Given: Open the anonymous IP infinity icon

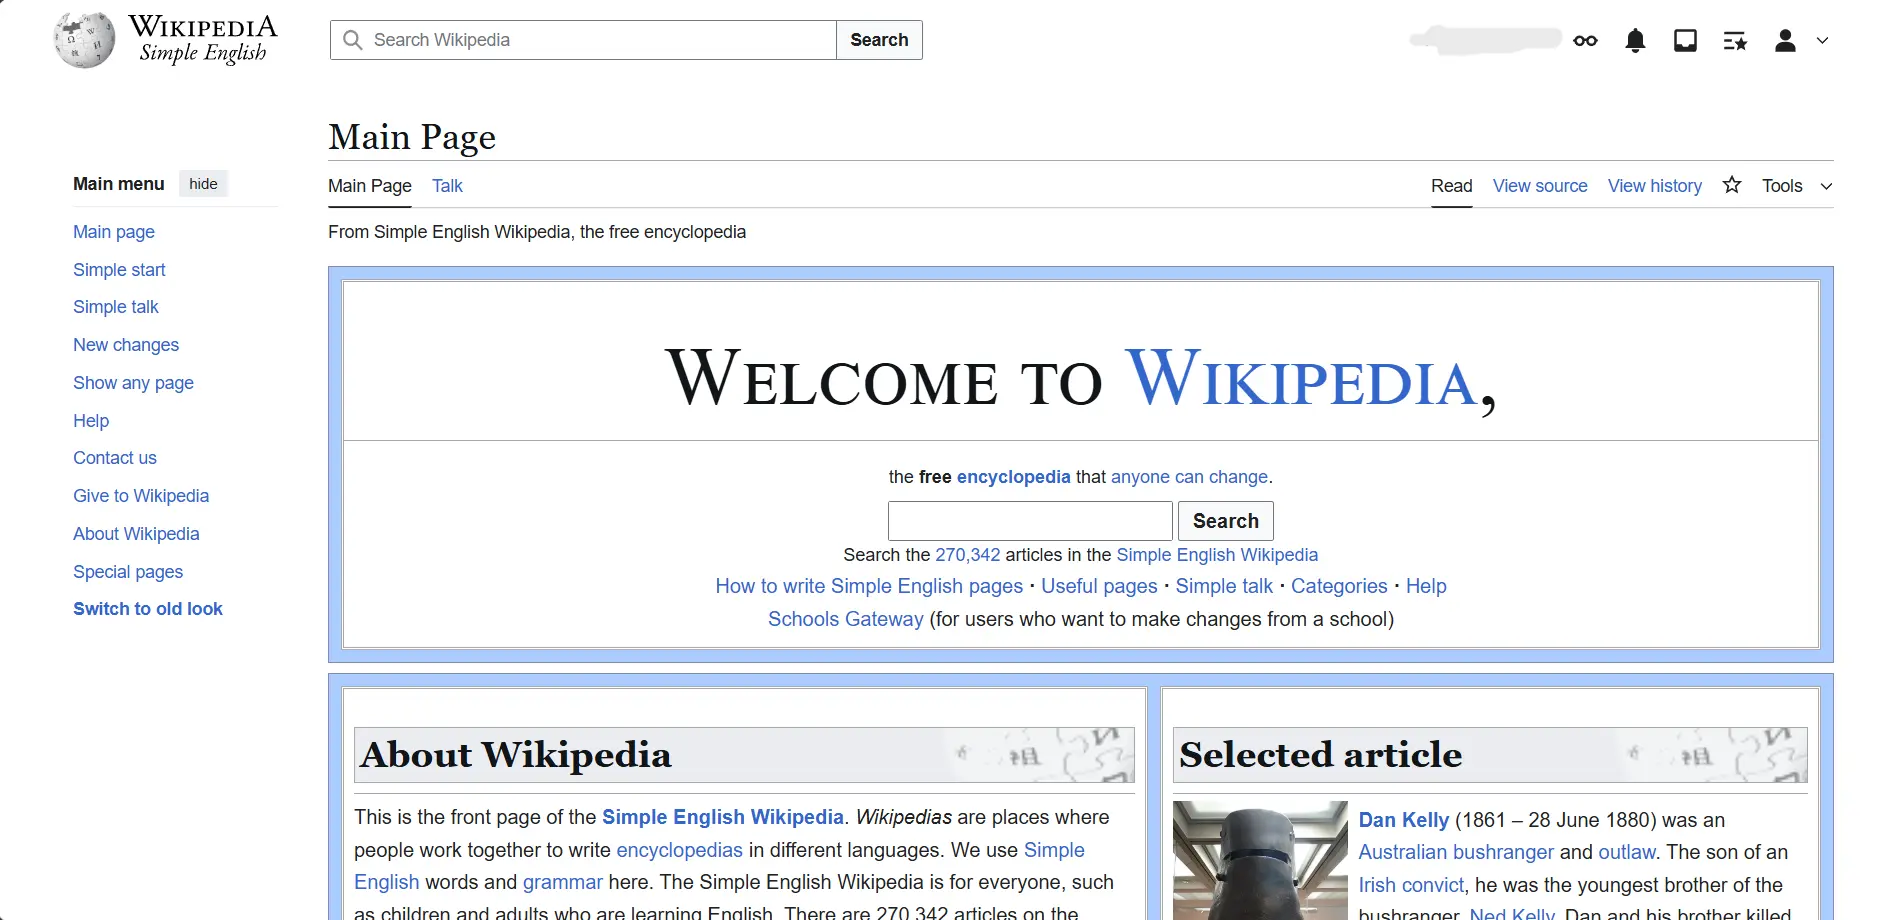Looking at the screenshot, I should pos(1585,41).
